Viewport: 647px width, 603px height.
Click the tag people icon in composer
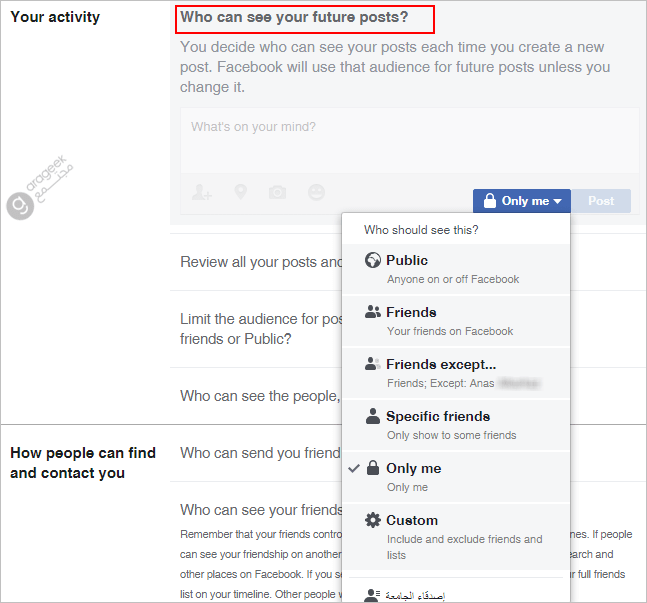click(202, 192)
